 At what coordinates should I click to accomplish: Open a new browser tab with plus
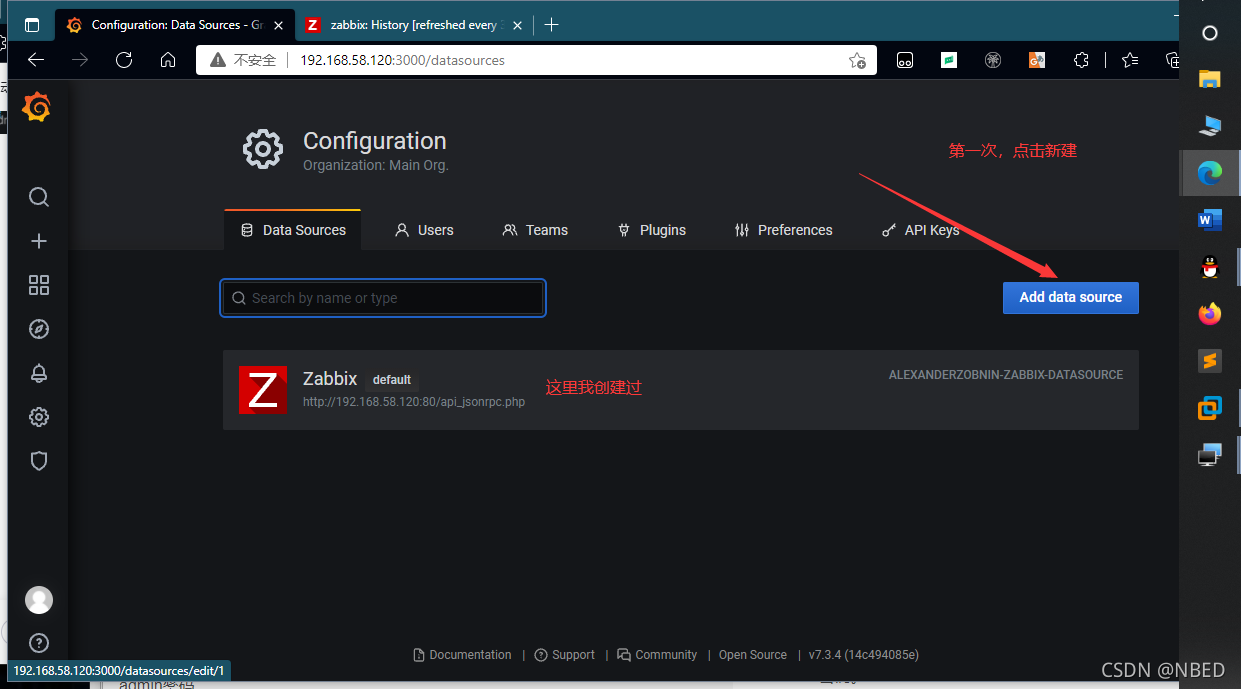[x=551, y=25]
